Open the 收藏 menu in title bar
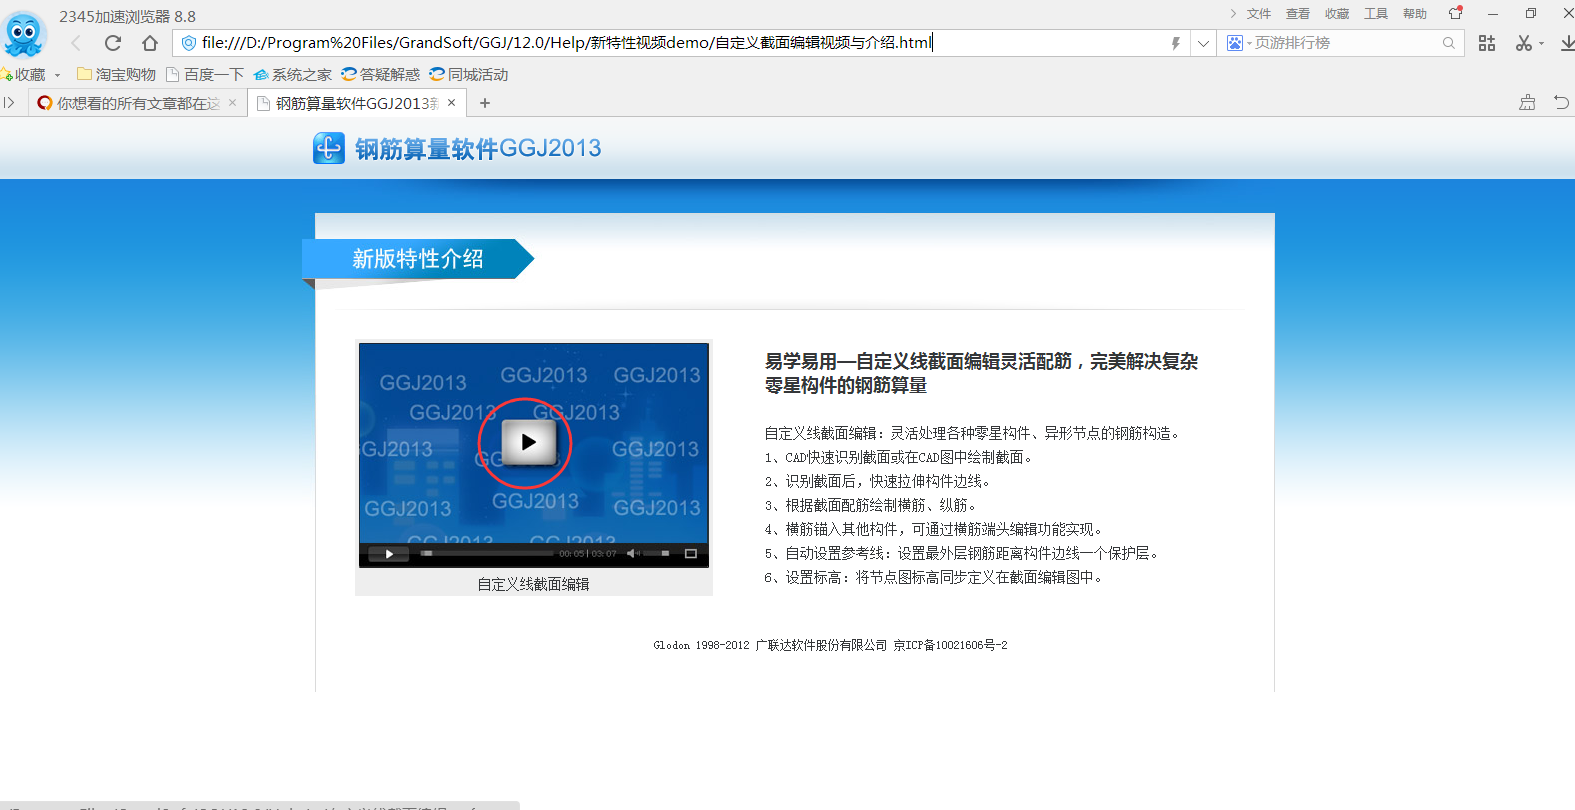 1337,14
